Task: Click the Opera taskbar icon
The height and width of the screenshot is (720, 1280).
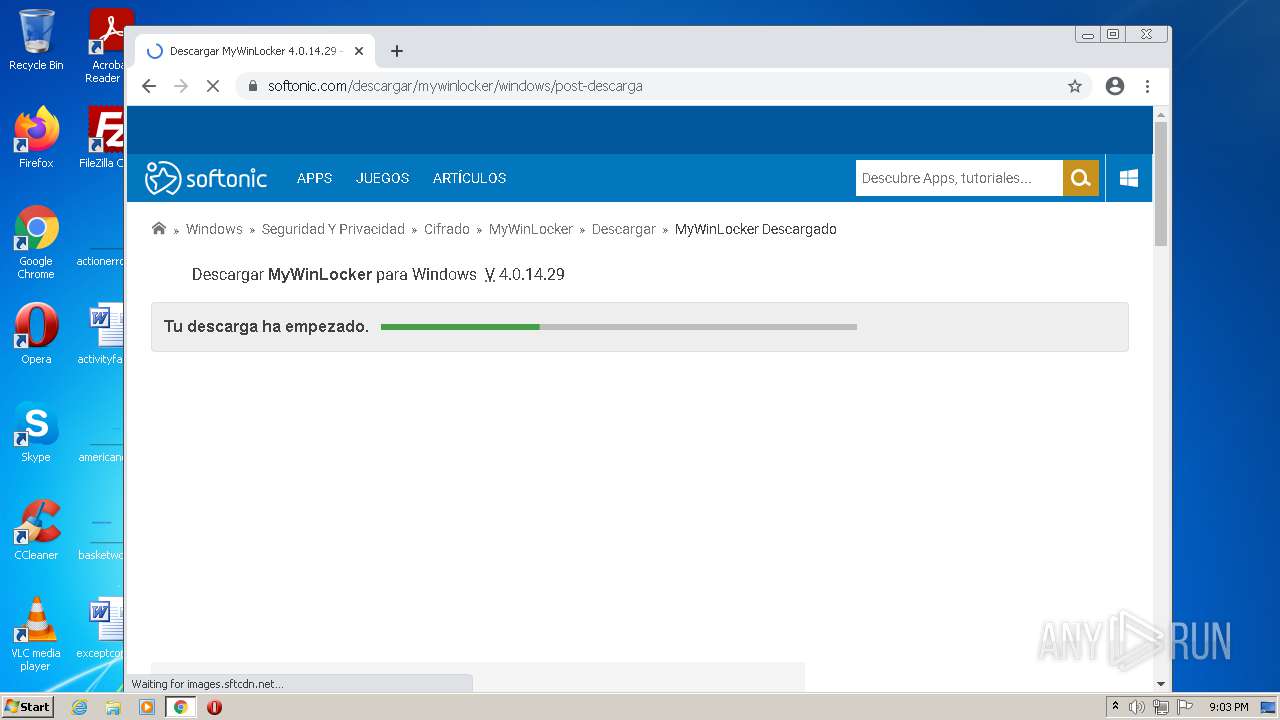Action: click(214, 707)
